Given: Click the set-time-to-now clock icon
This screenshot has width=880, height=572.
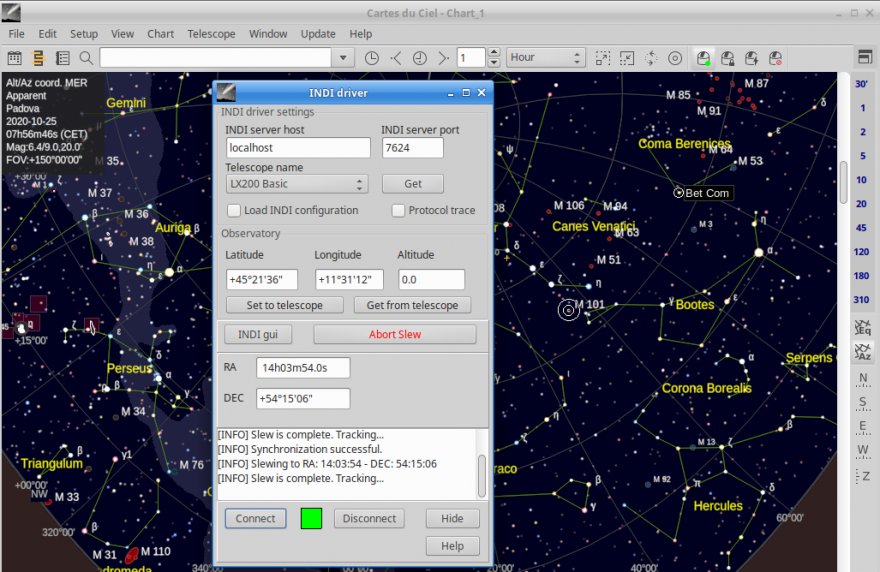Looking at the screenshot, I should tap(372, 58).
